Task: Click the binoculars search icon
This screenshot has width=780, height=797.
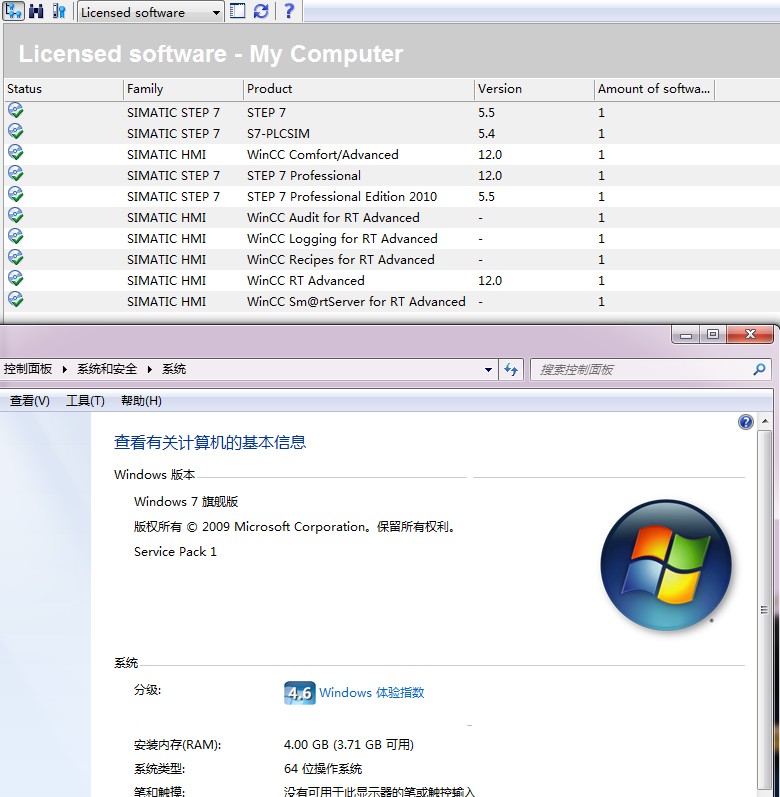Action: click(x=36, y=11)
